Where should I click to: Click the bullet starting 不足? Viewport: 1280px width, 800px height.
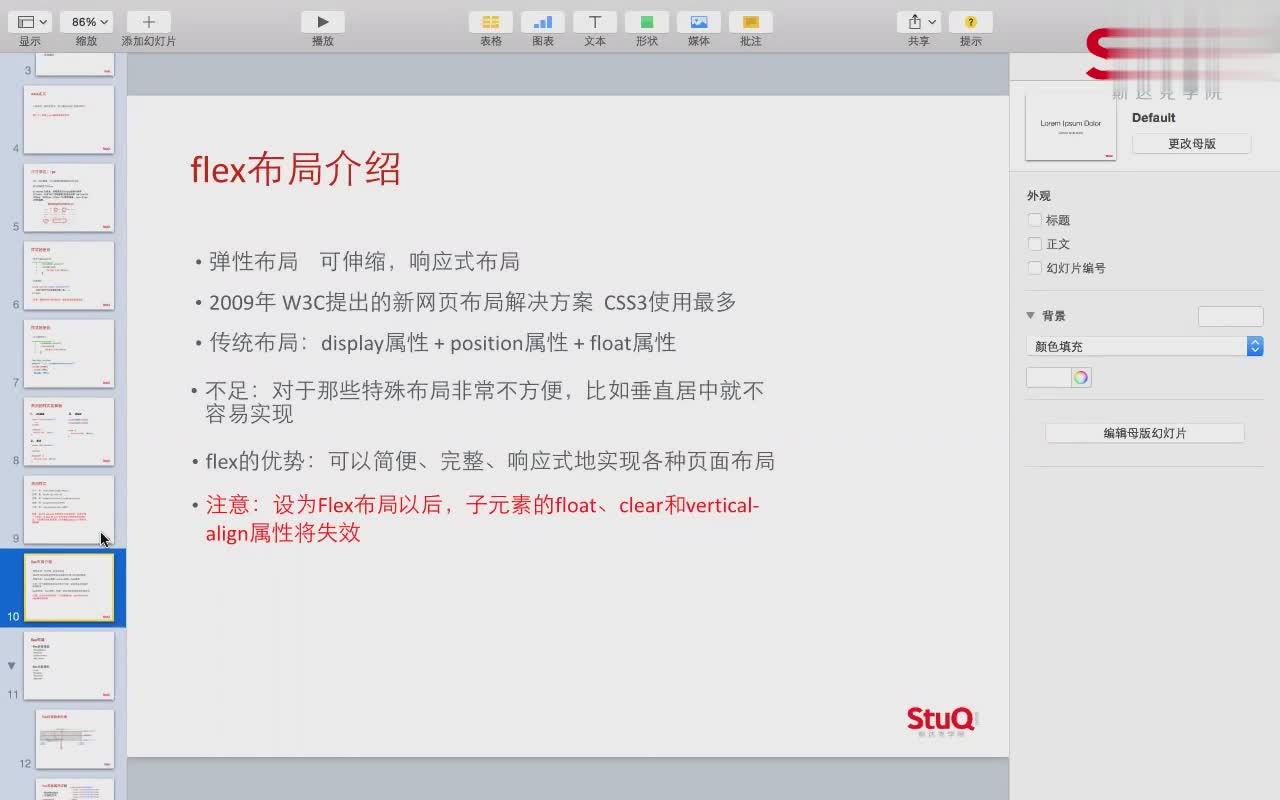pos(484,401)
